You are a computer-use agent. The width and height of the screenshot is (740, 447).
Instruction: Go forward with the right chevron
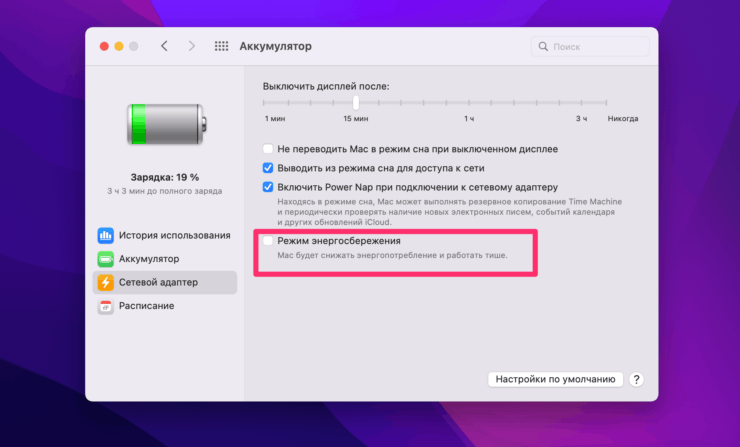tap(191, 47)
